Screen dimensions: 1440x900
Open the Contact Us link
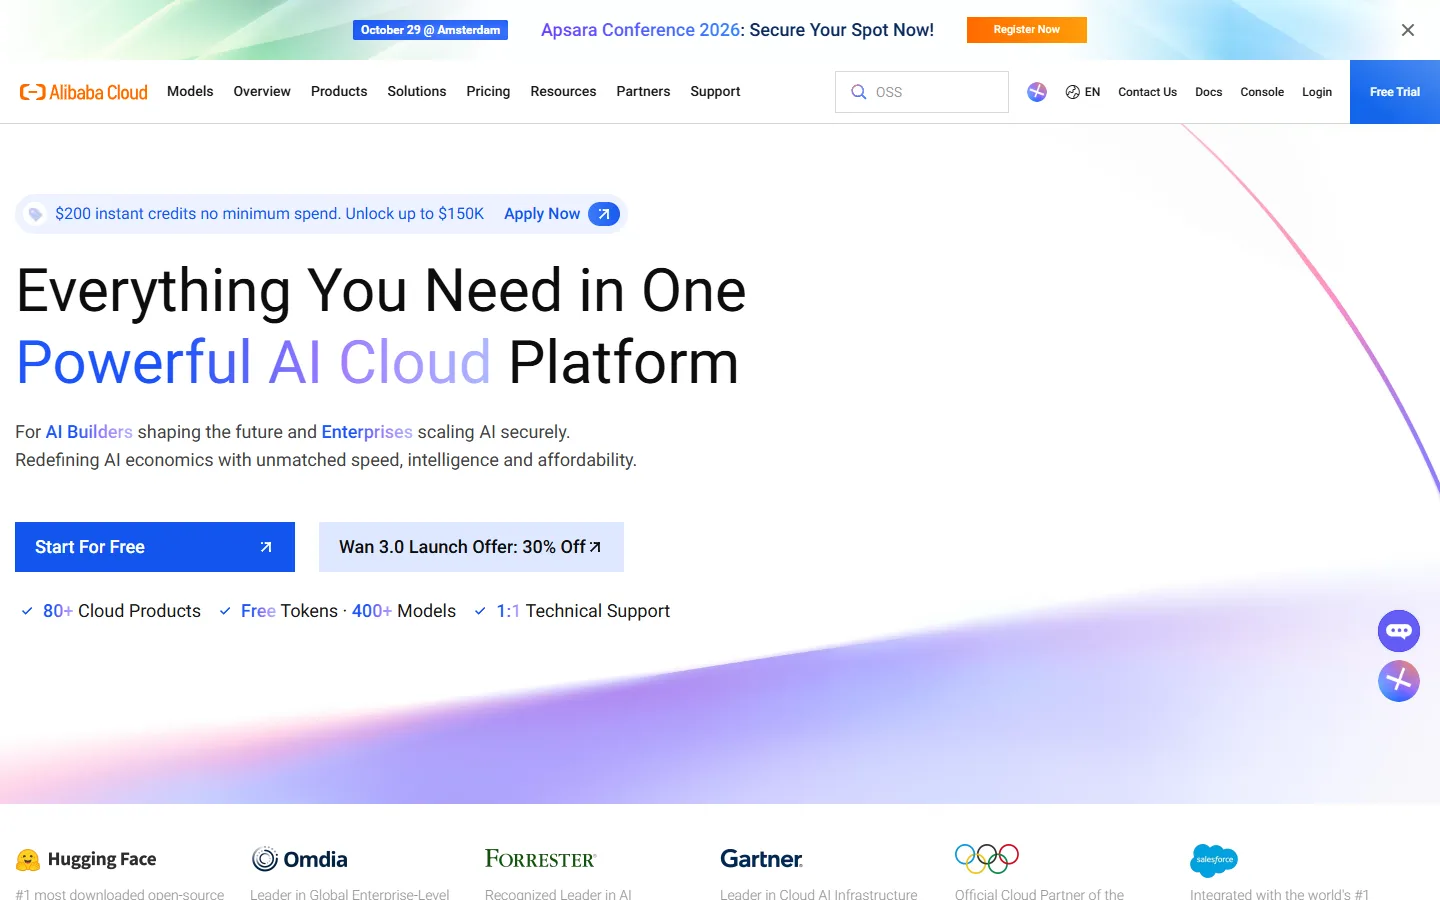(x=1147, y=92)
